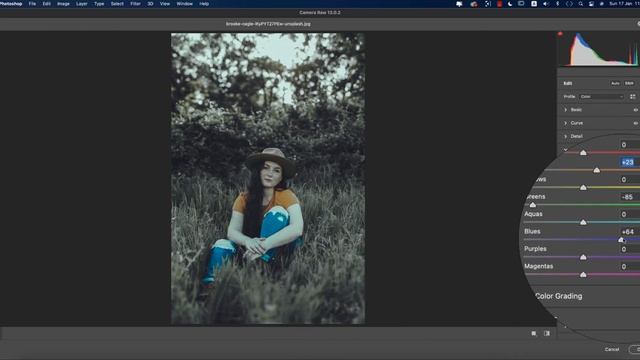Open the View menu
Screen dimensions: 640x360
(x=165, y=4)
